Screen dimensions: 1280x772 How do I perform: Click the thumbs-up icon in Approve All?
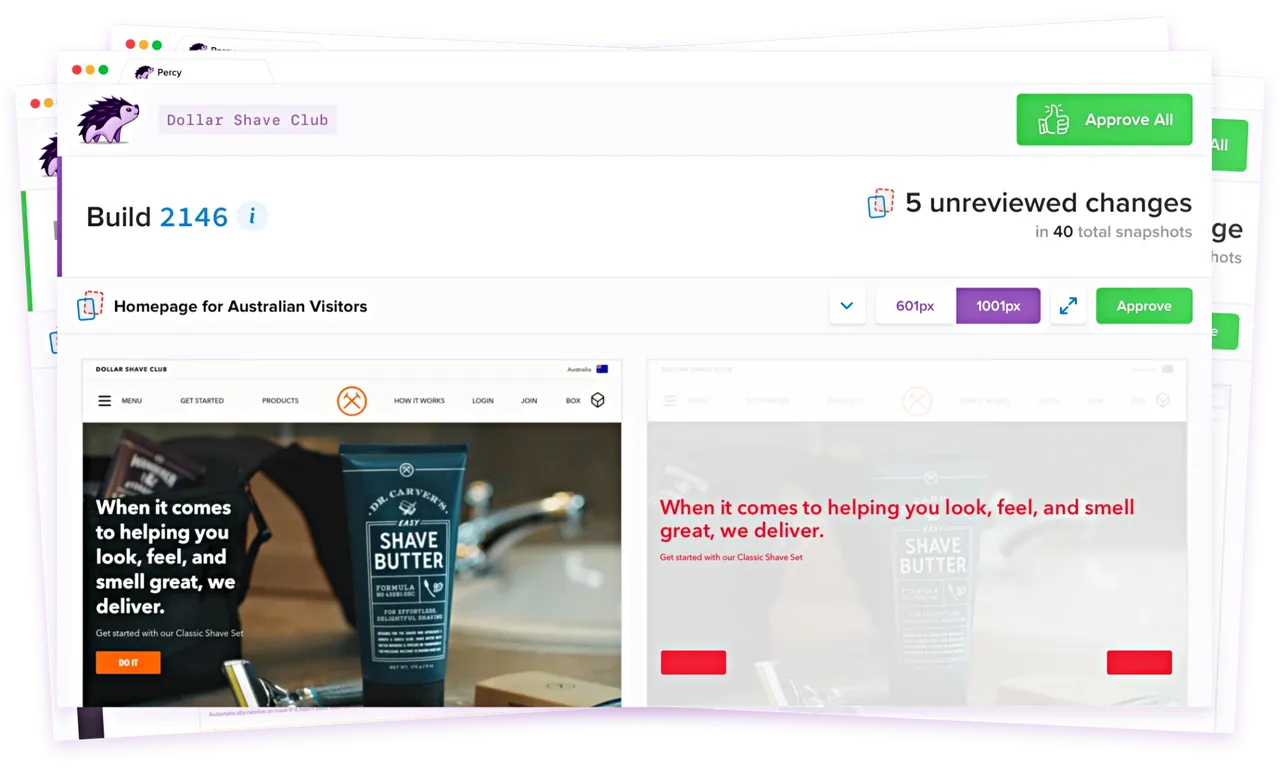point(1053,120)
